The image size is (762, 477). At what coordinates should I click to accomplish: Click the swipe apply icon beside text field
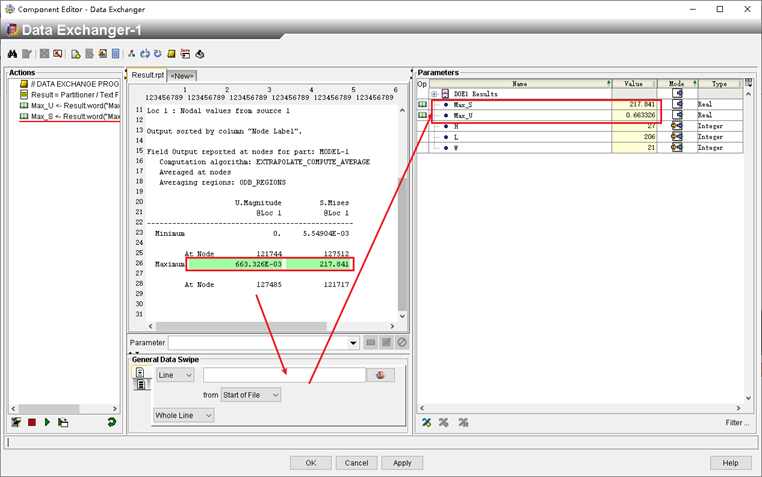[x=380, y=375]
